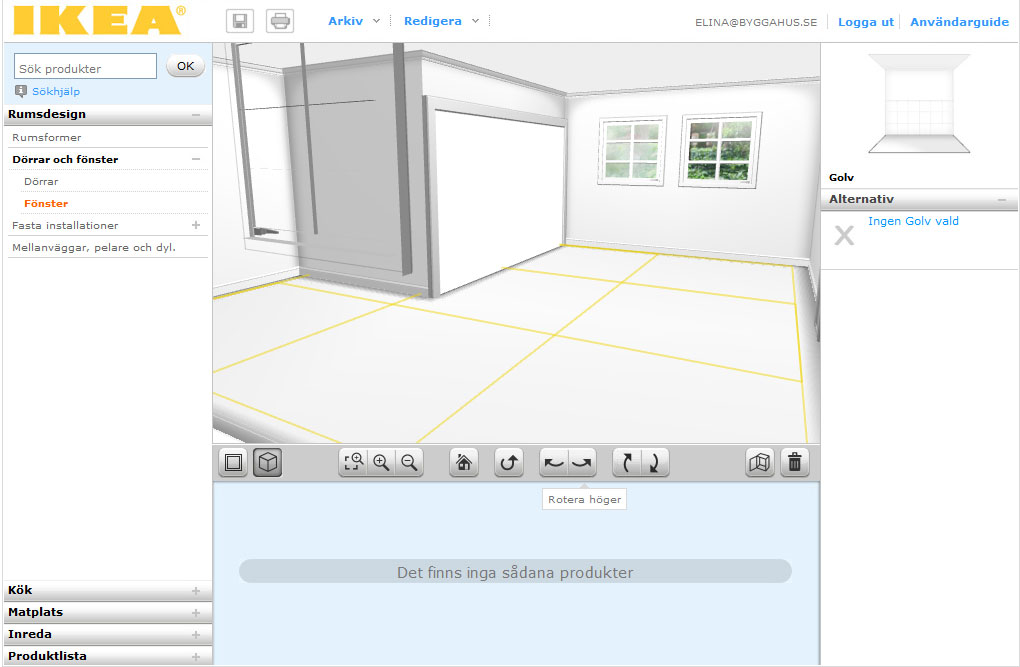
Task: Print the design with printer icon
Action: pos(280,21)
